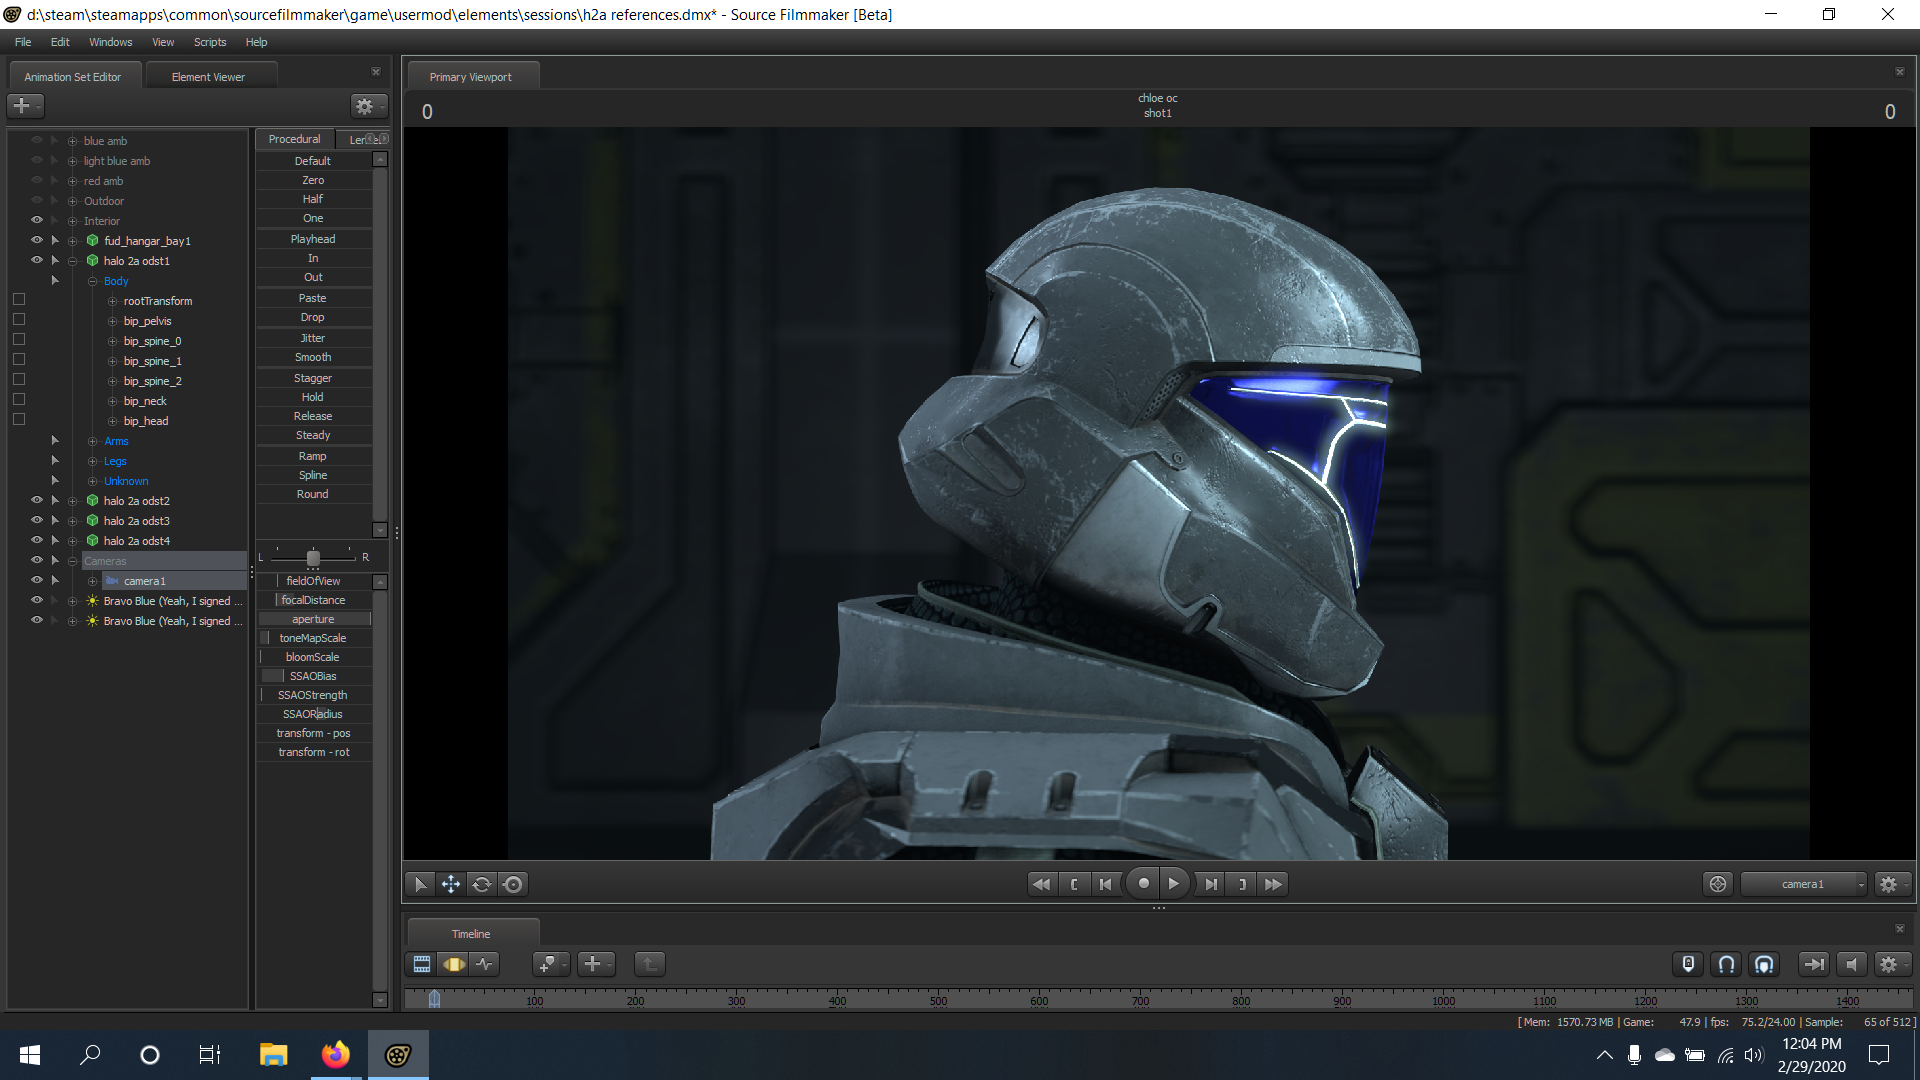This screenshot has height=1080, width=1920.
Task: Apply the Round preset
Action: click(313, 494)
